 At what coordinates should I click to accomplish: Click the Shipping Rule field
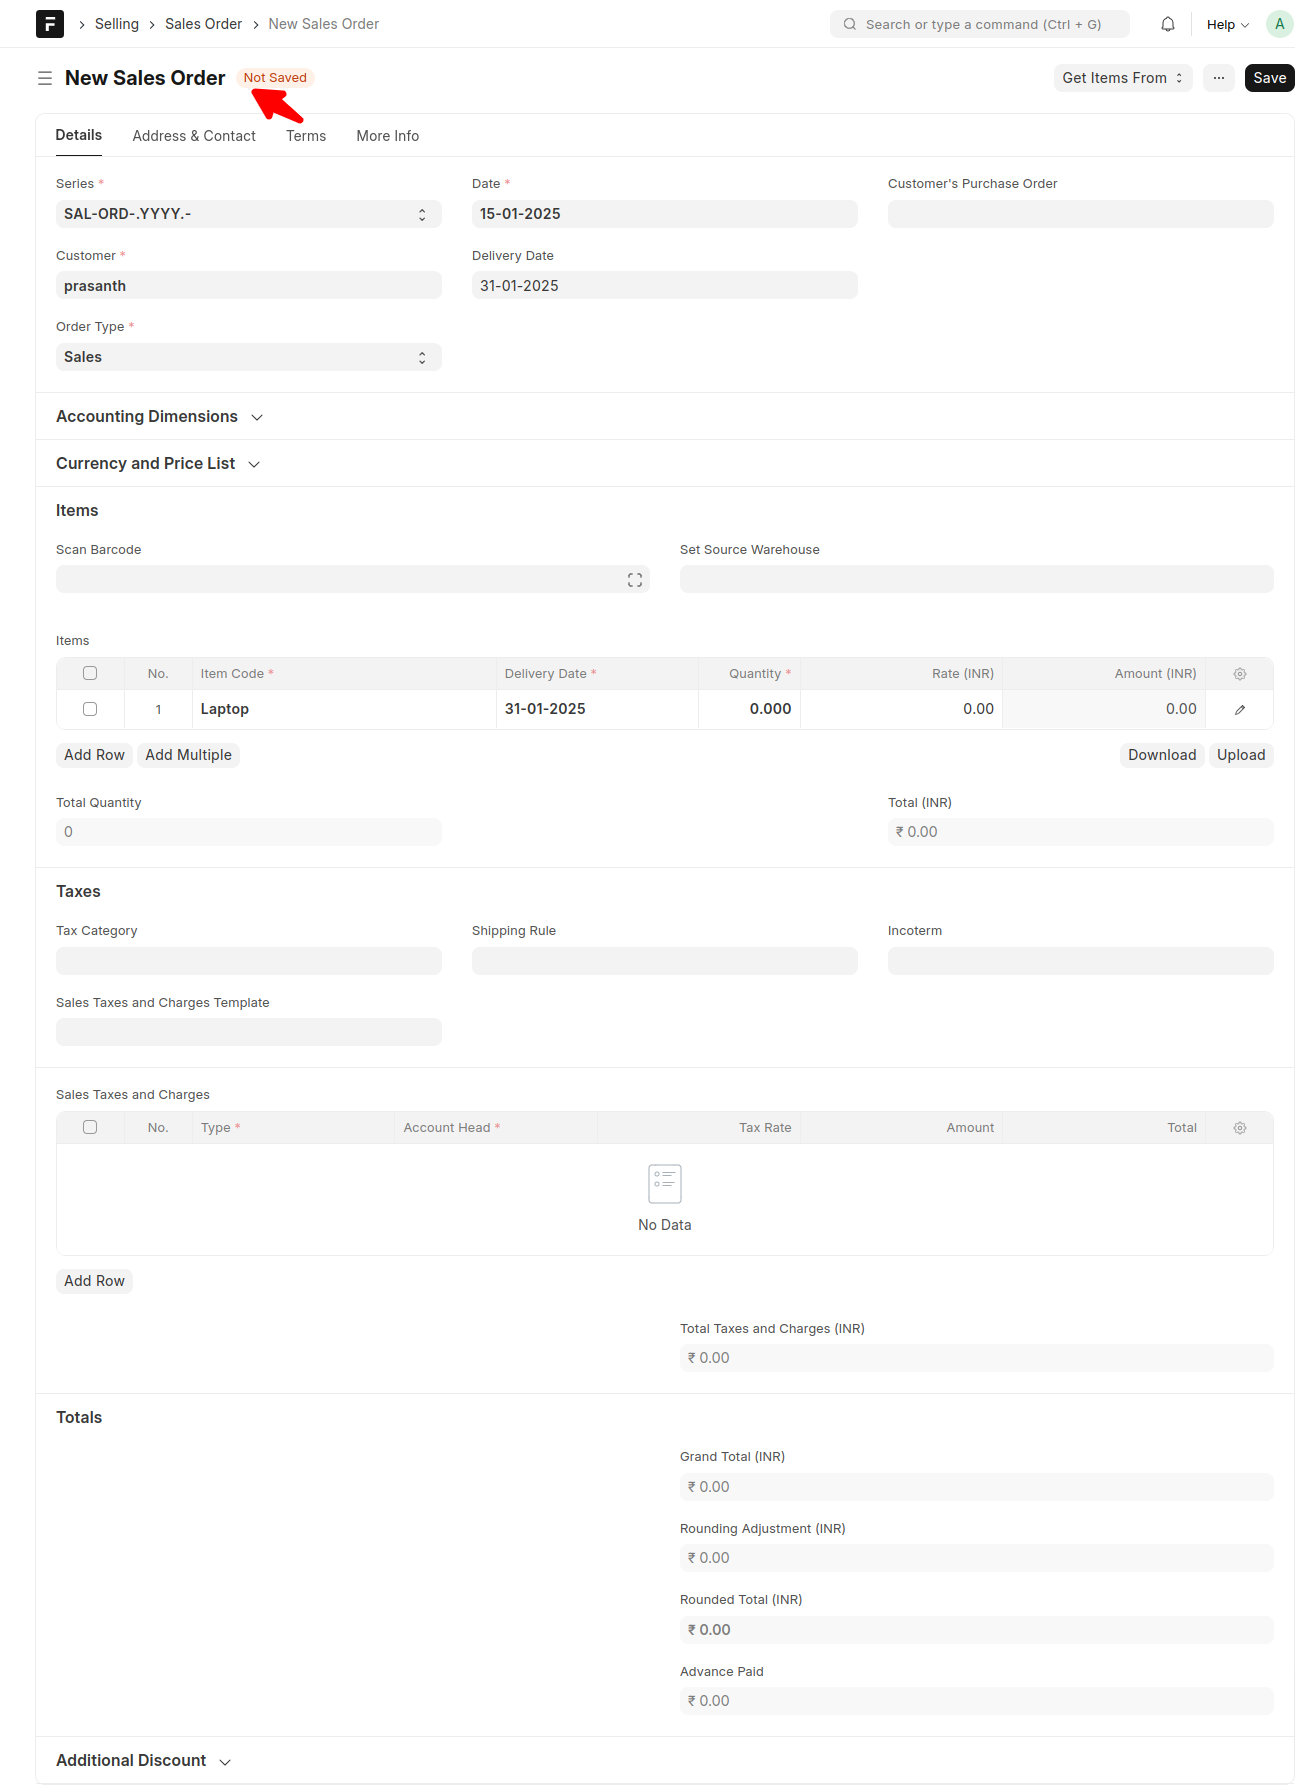(665, 961)
